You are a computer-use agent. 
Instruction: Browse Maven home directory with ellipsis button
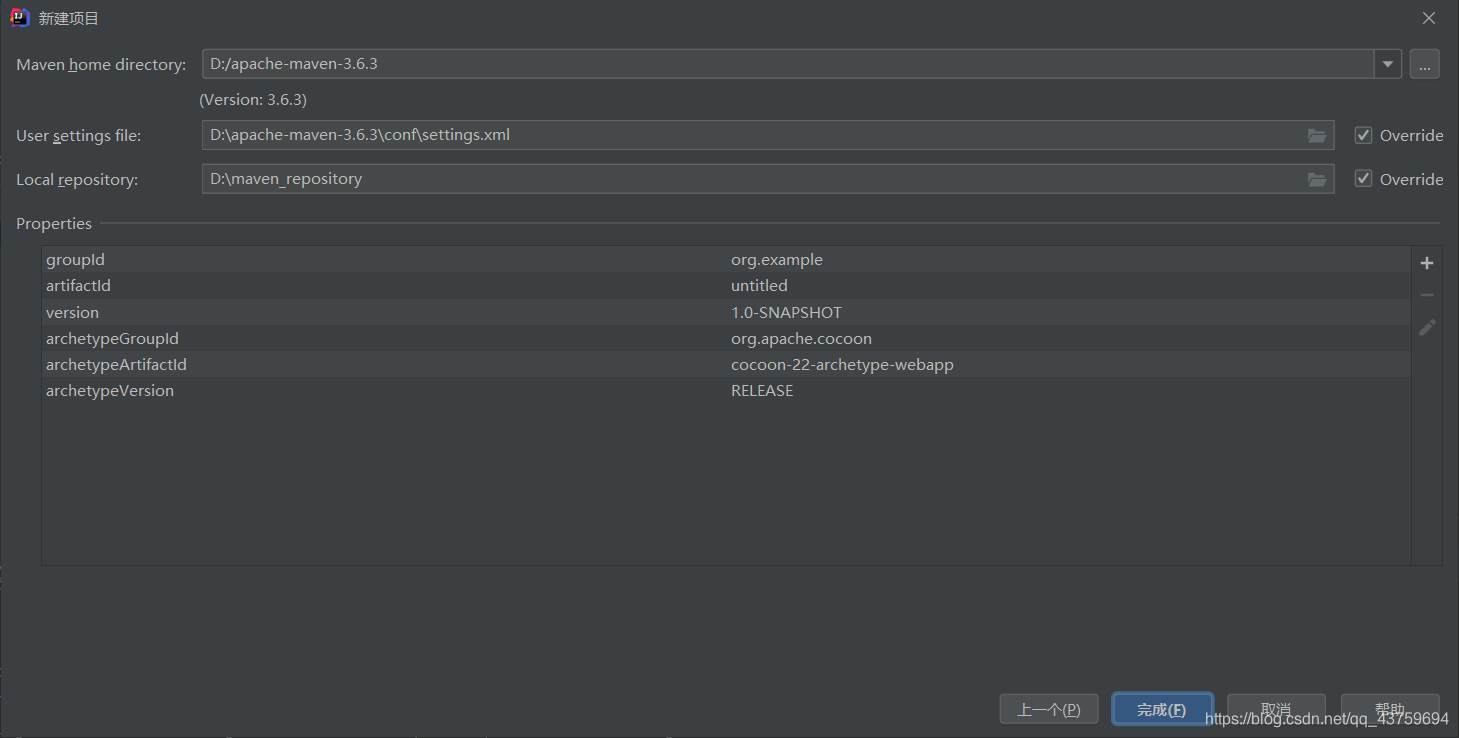click(x=1425, y=64)
